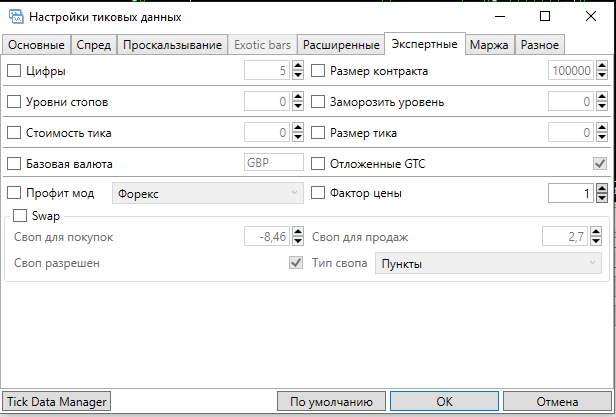Decrease Своп для покупок with down arrow
This screenshot has height=417, width=616.
click(x=298, y=241)
